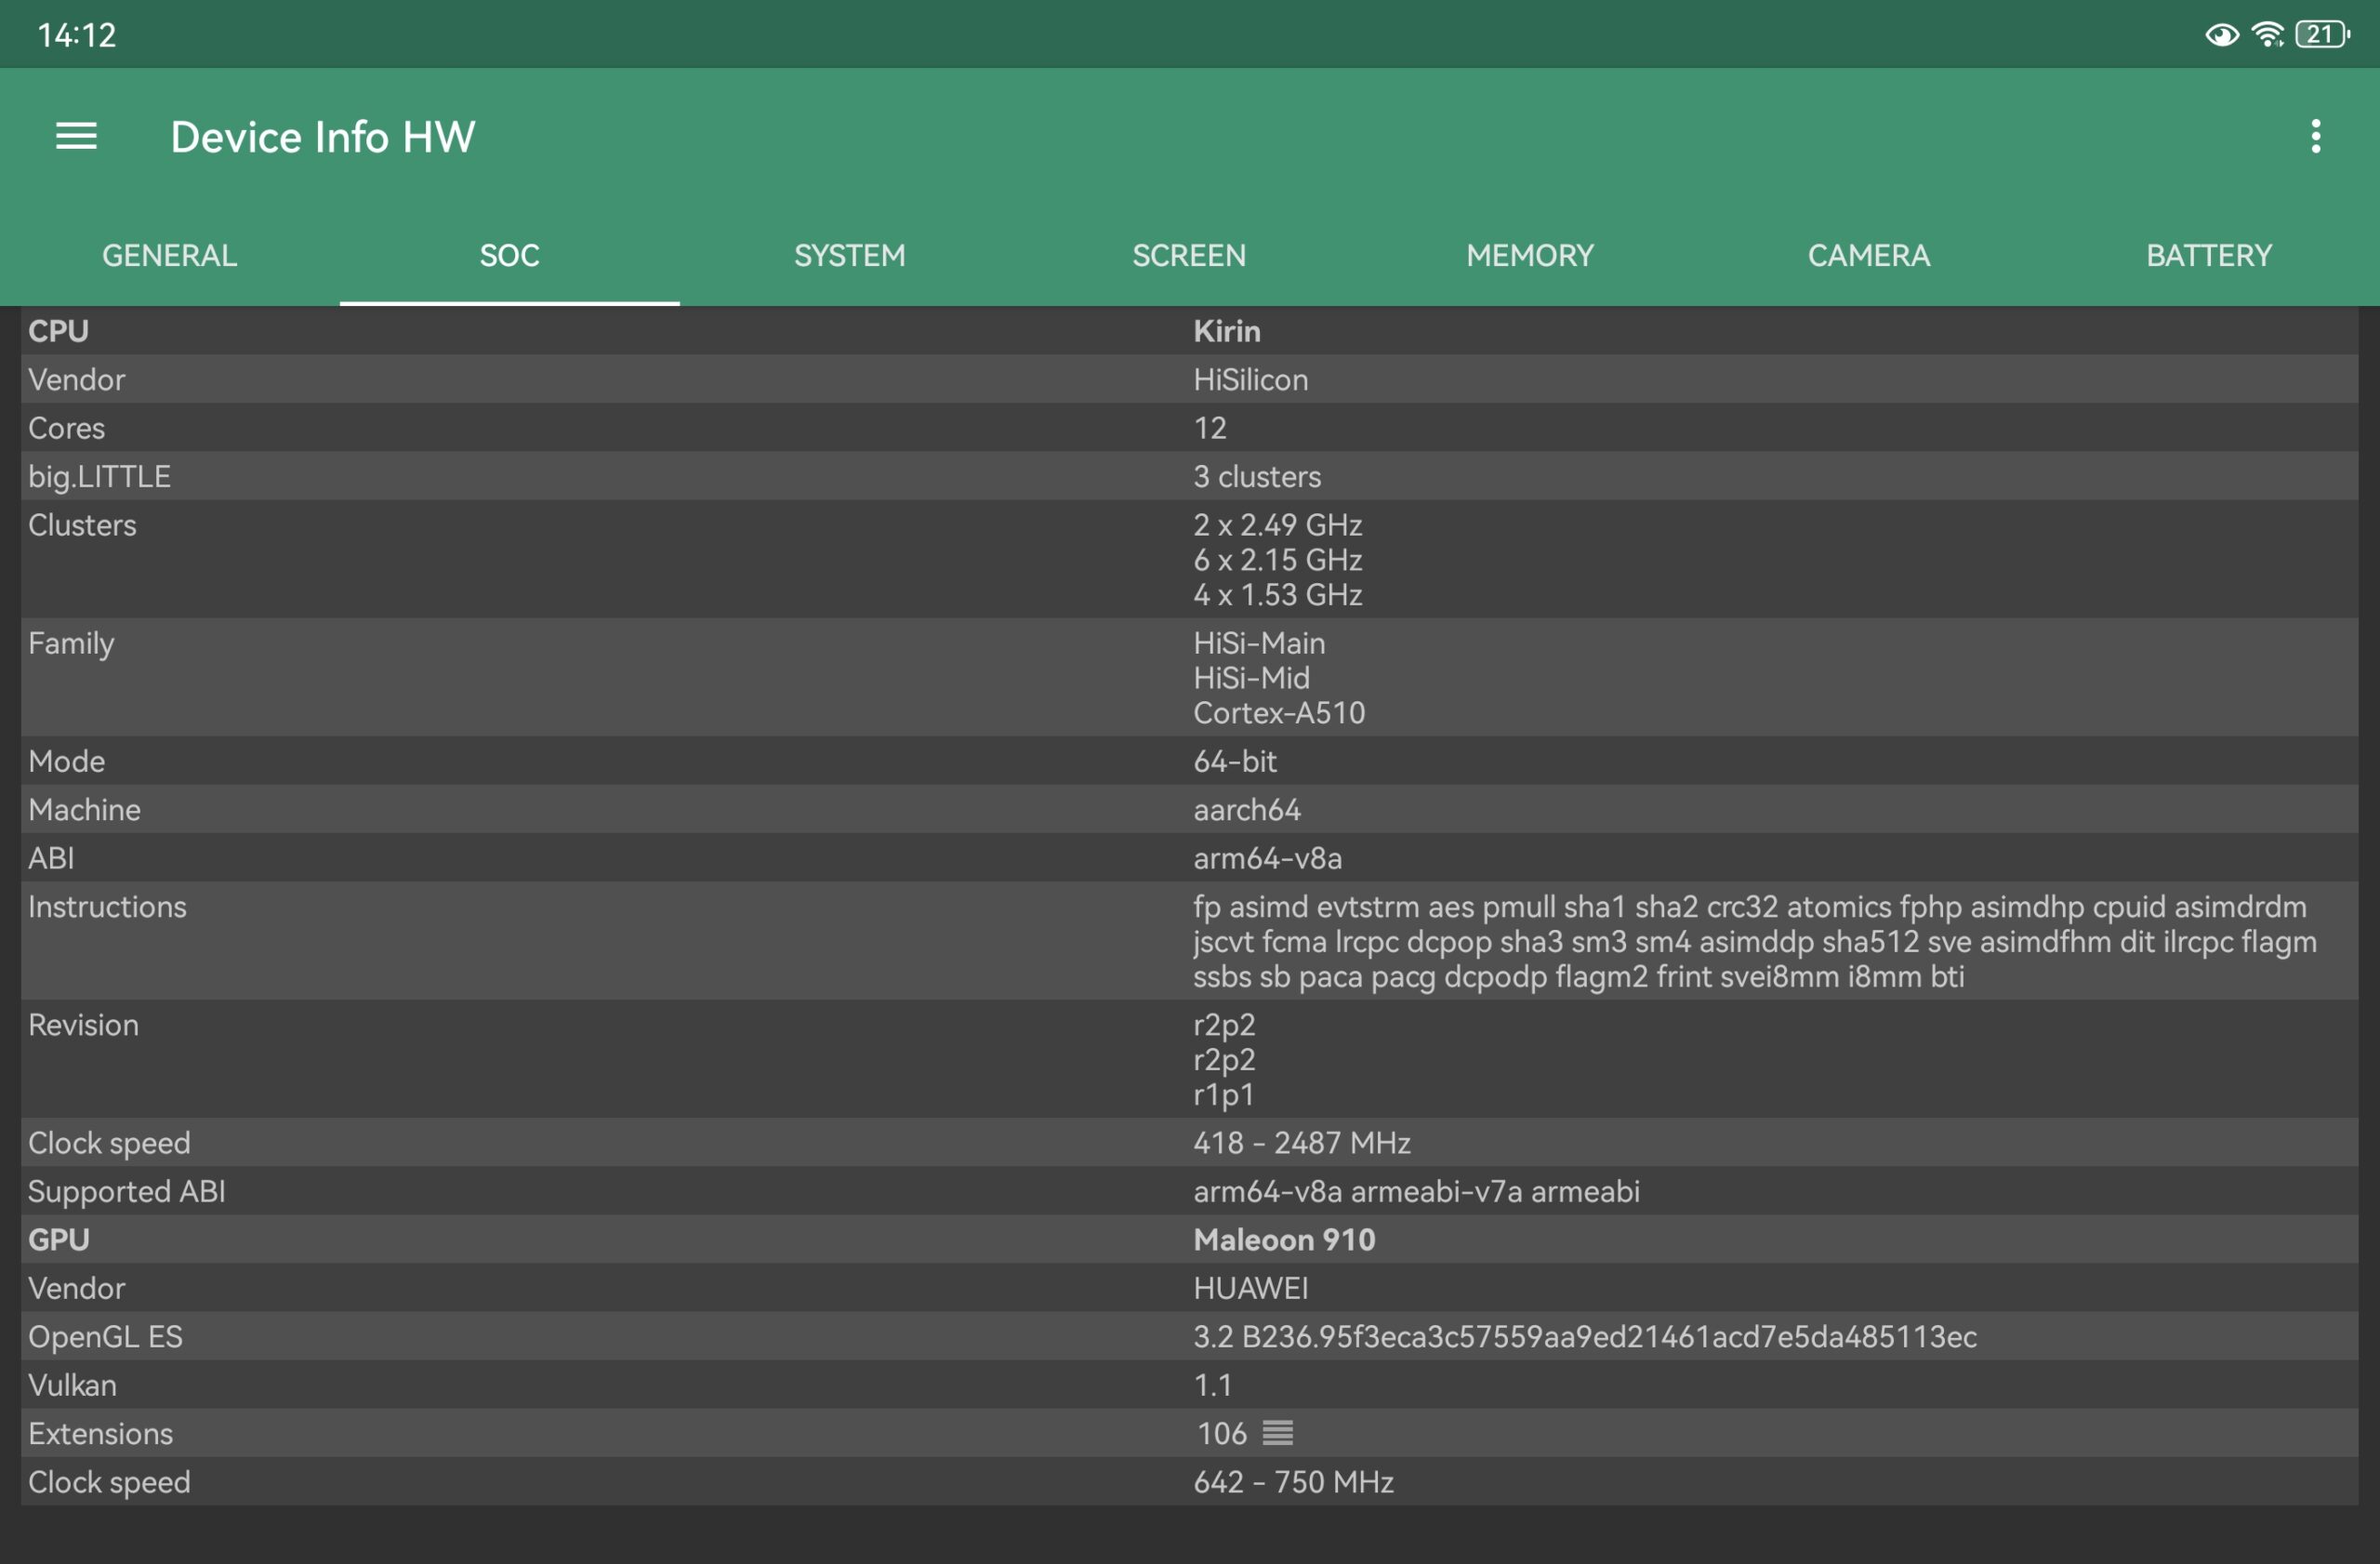Viewport: 2380px width, 1564px height.
Task: Tap the Device Info HW title
Action: point(323,137)
